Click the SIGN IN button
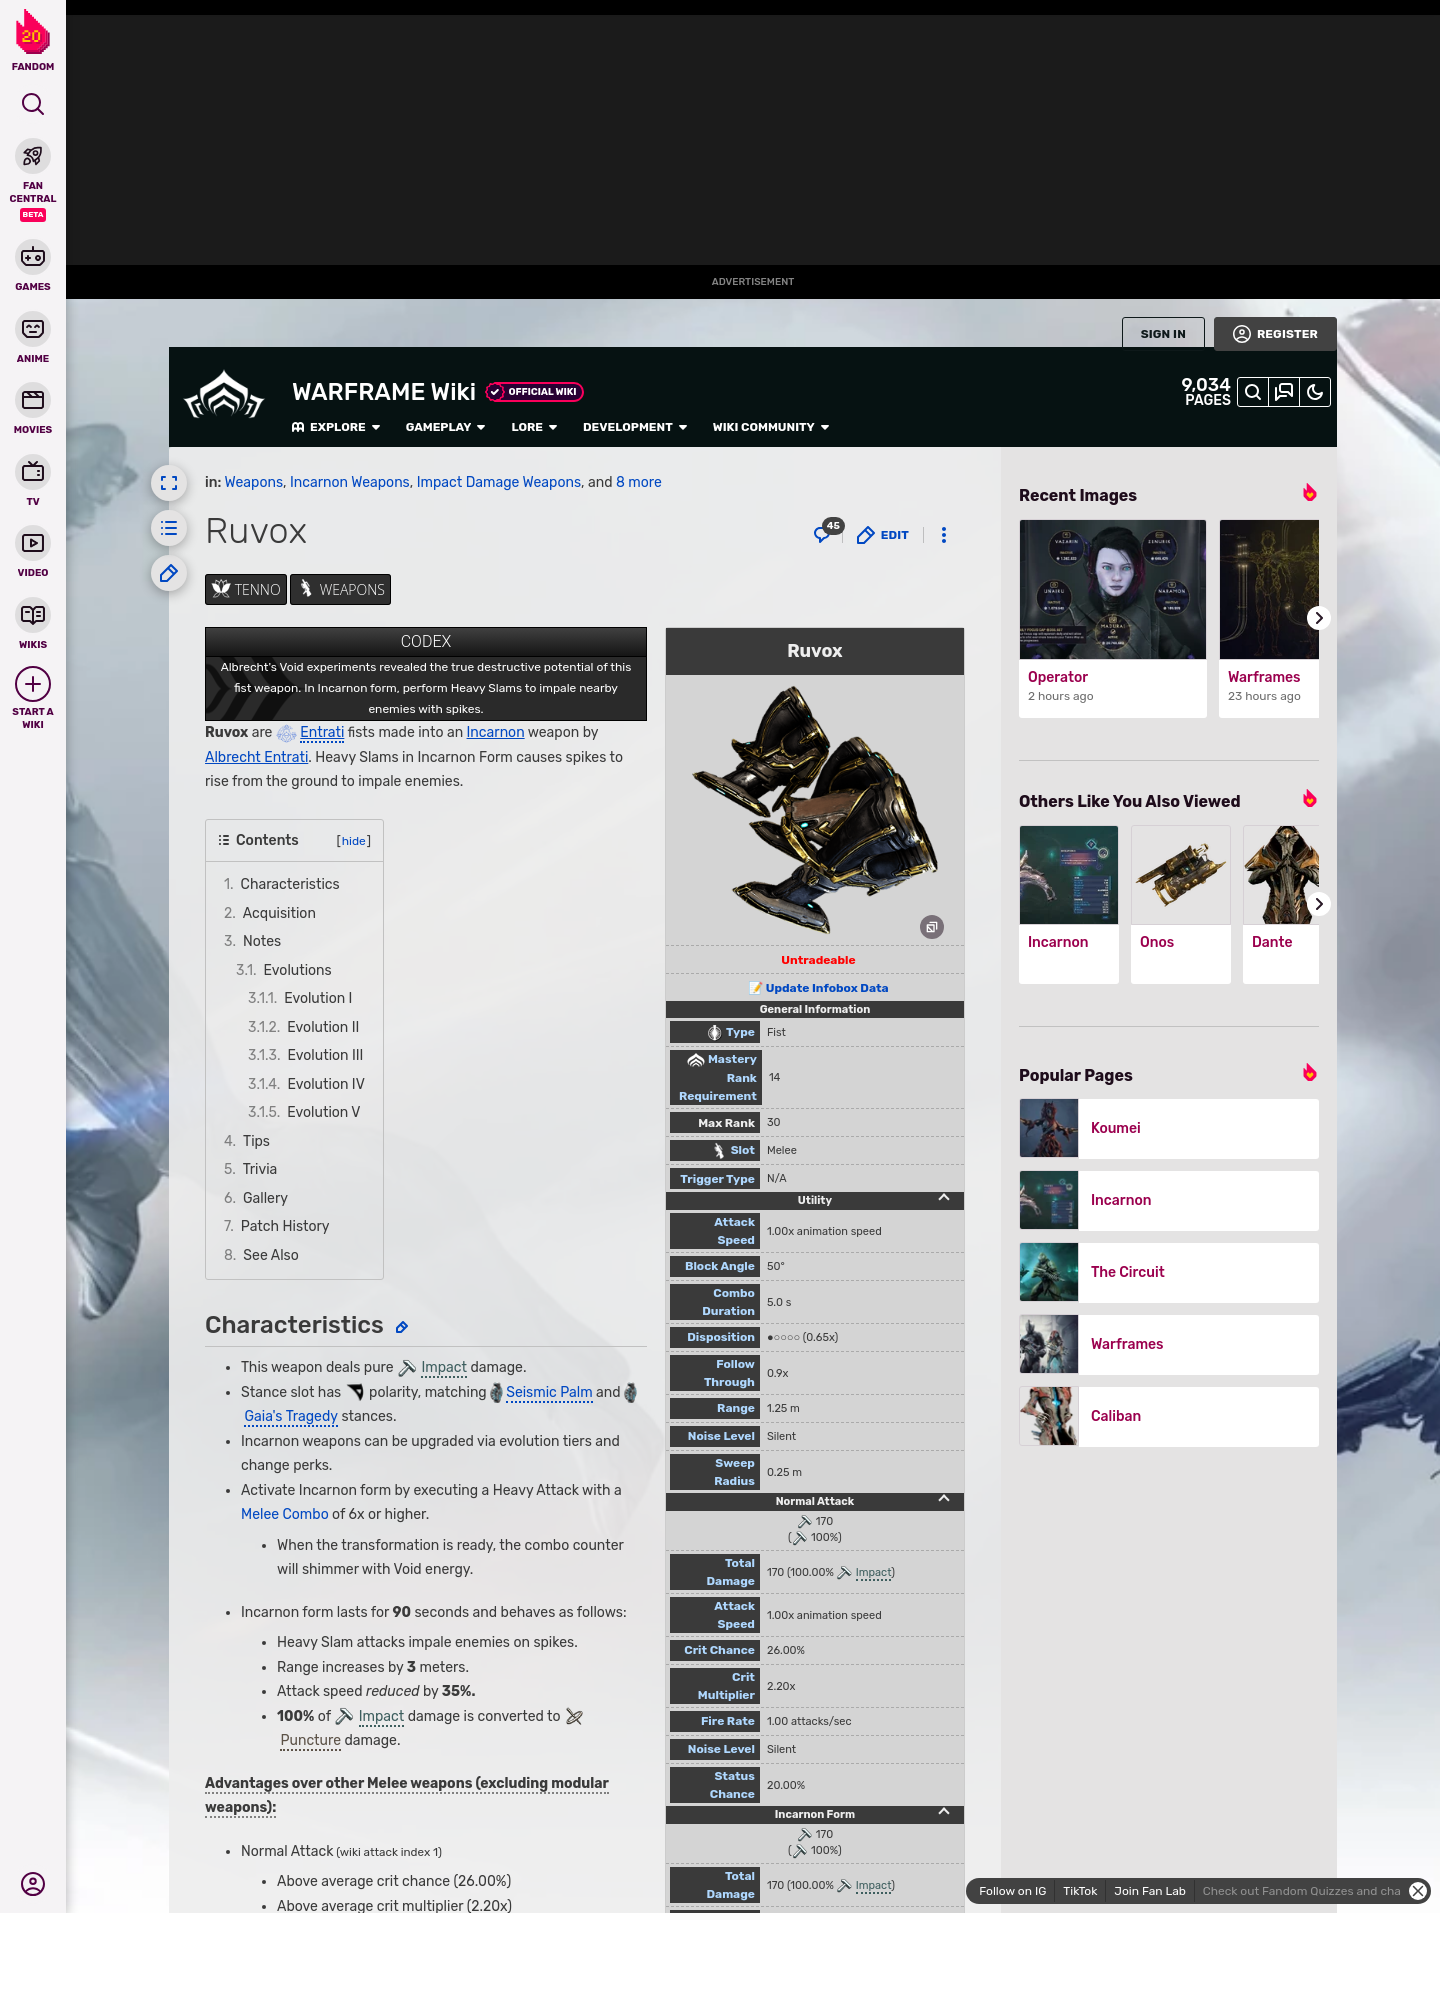1440x2000 pixels. point(1163,334)
